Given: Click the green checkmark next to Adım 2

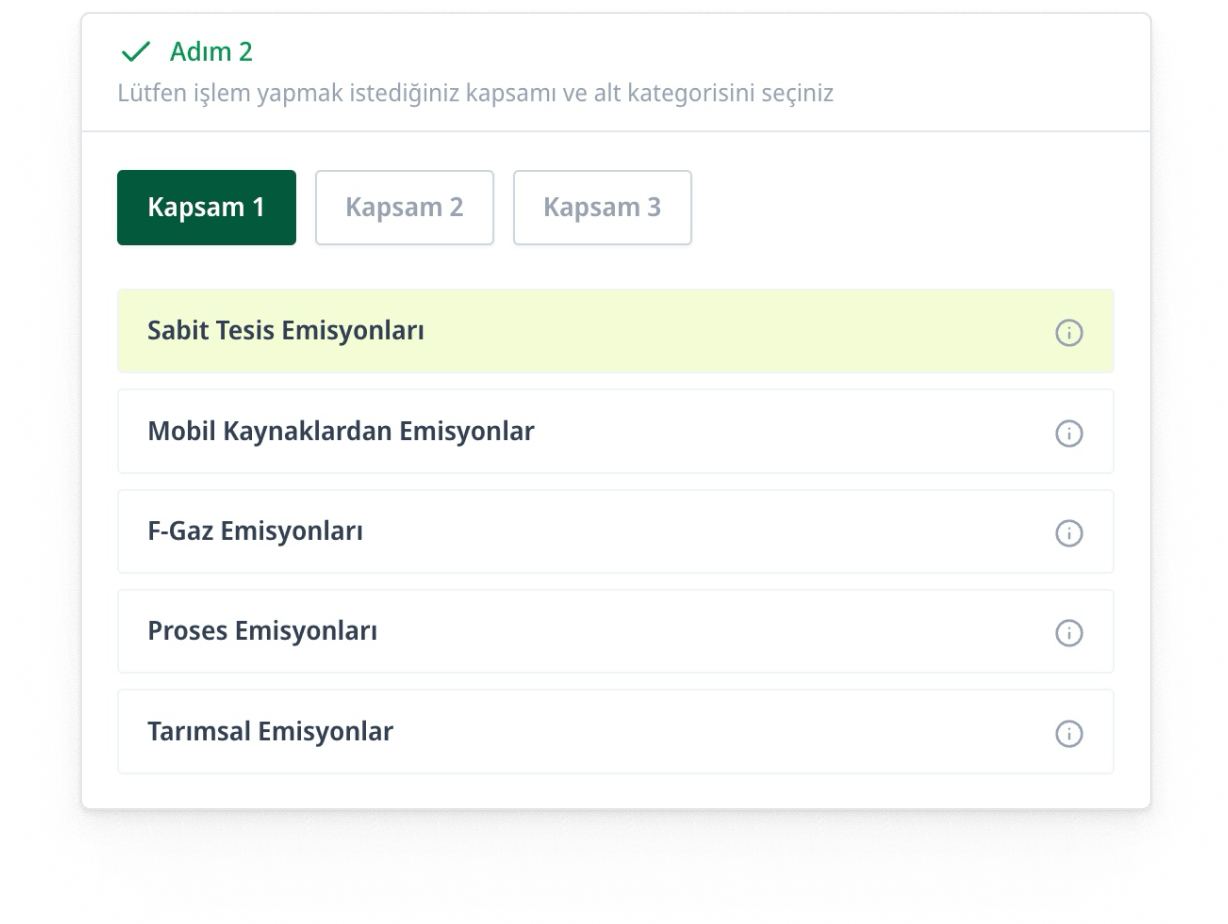Looking at the screenshot, I should point(135,52).
